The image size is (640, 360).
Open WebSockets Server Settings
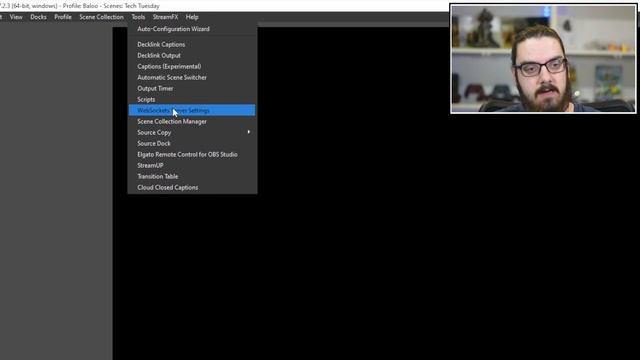(x=192, y=110)
